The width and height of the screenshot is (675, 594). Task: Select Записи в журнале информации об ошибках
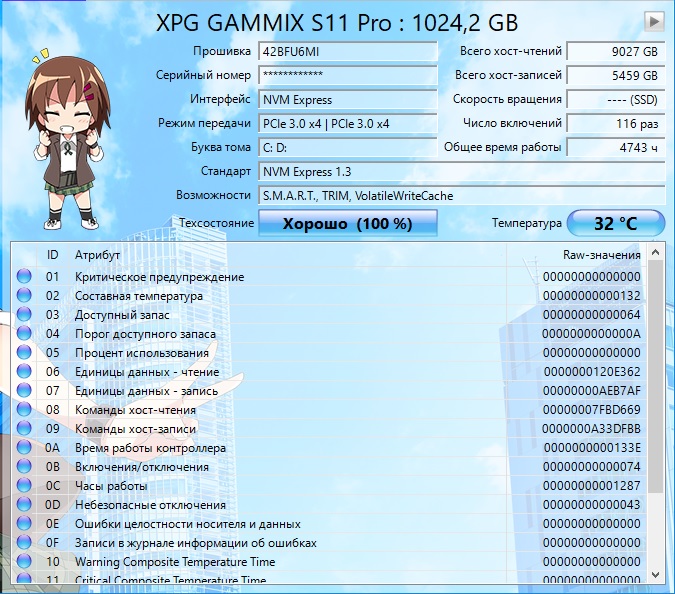(195, 543)
